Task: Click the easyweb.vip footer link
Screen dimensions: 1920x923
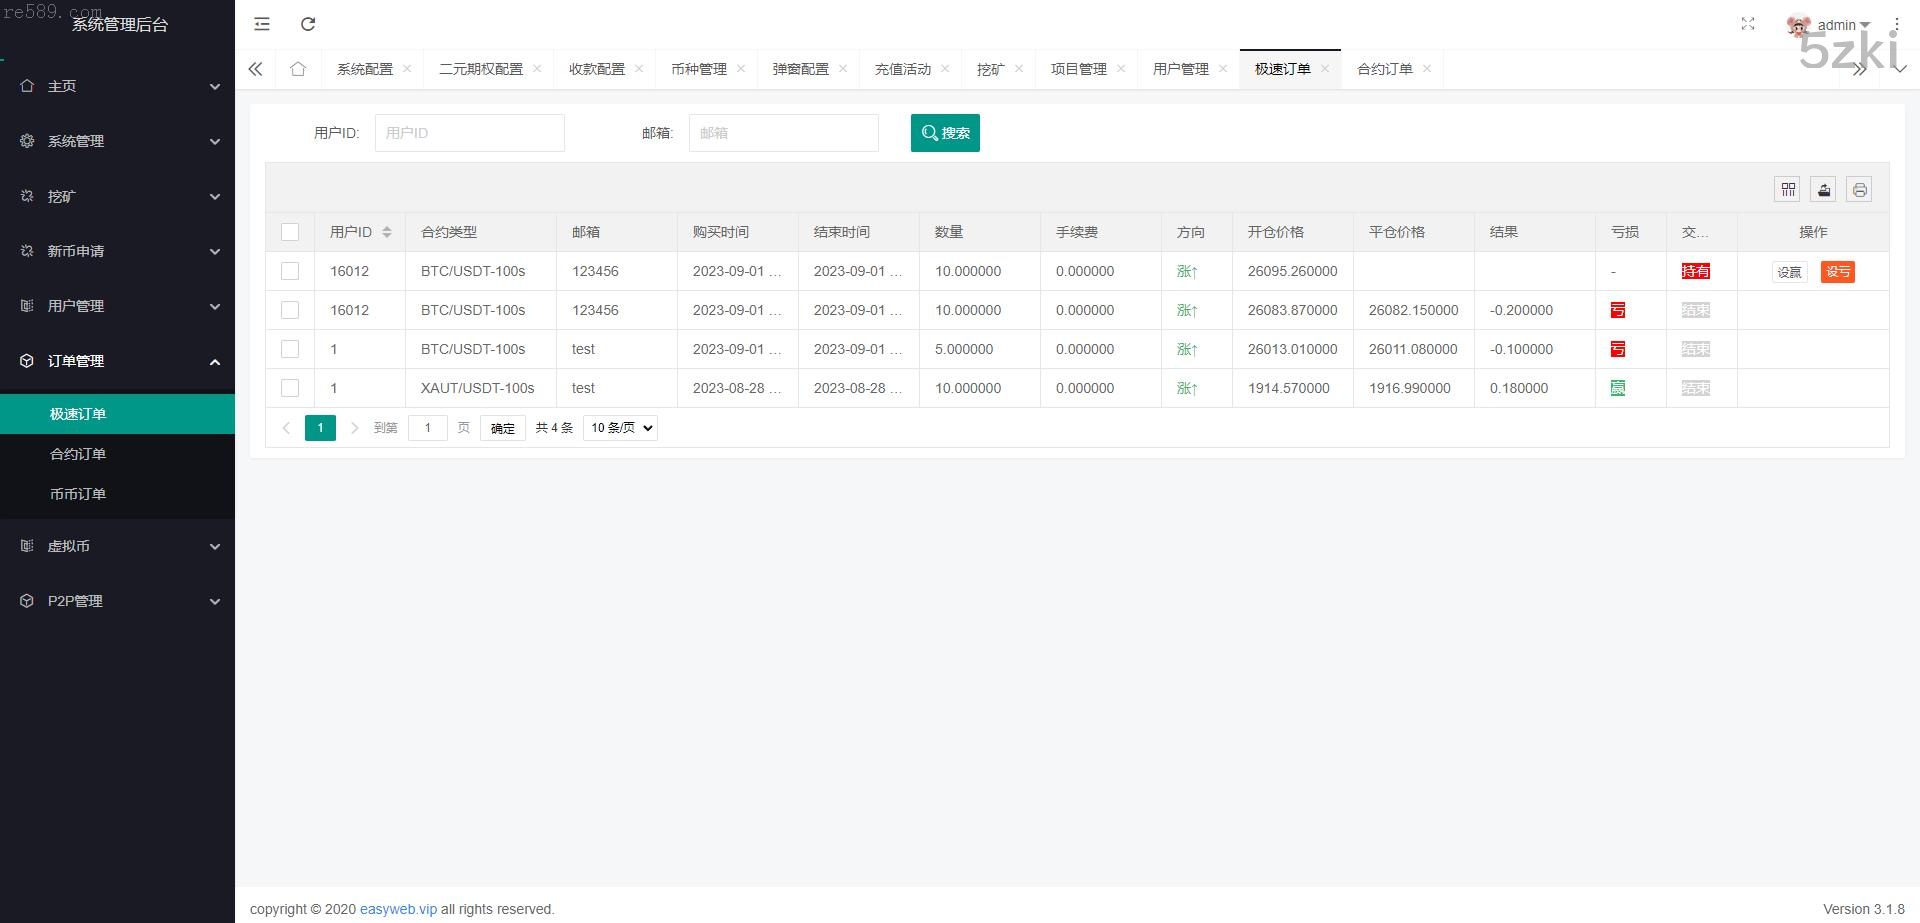Action: pos(398,909)
